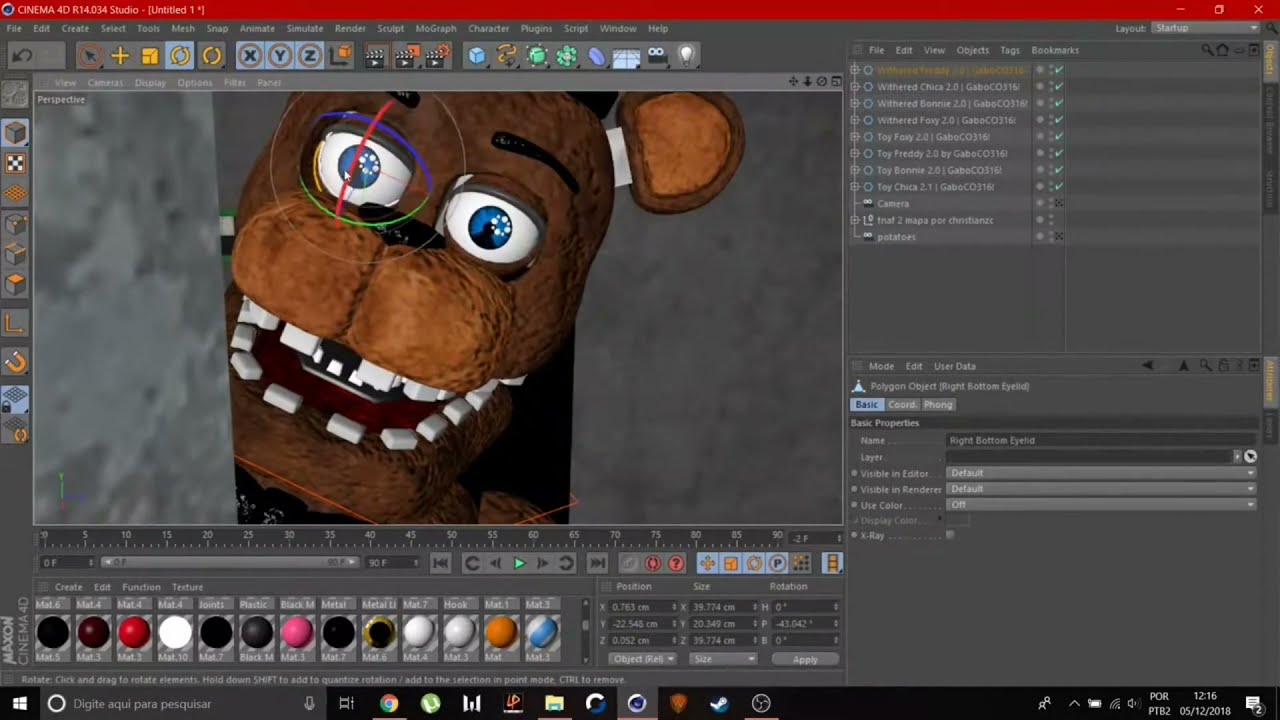
Task: Click the Floor environment icon
Action: pyautogui.click(x=627, y=56)
